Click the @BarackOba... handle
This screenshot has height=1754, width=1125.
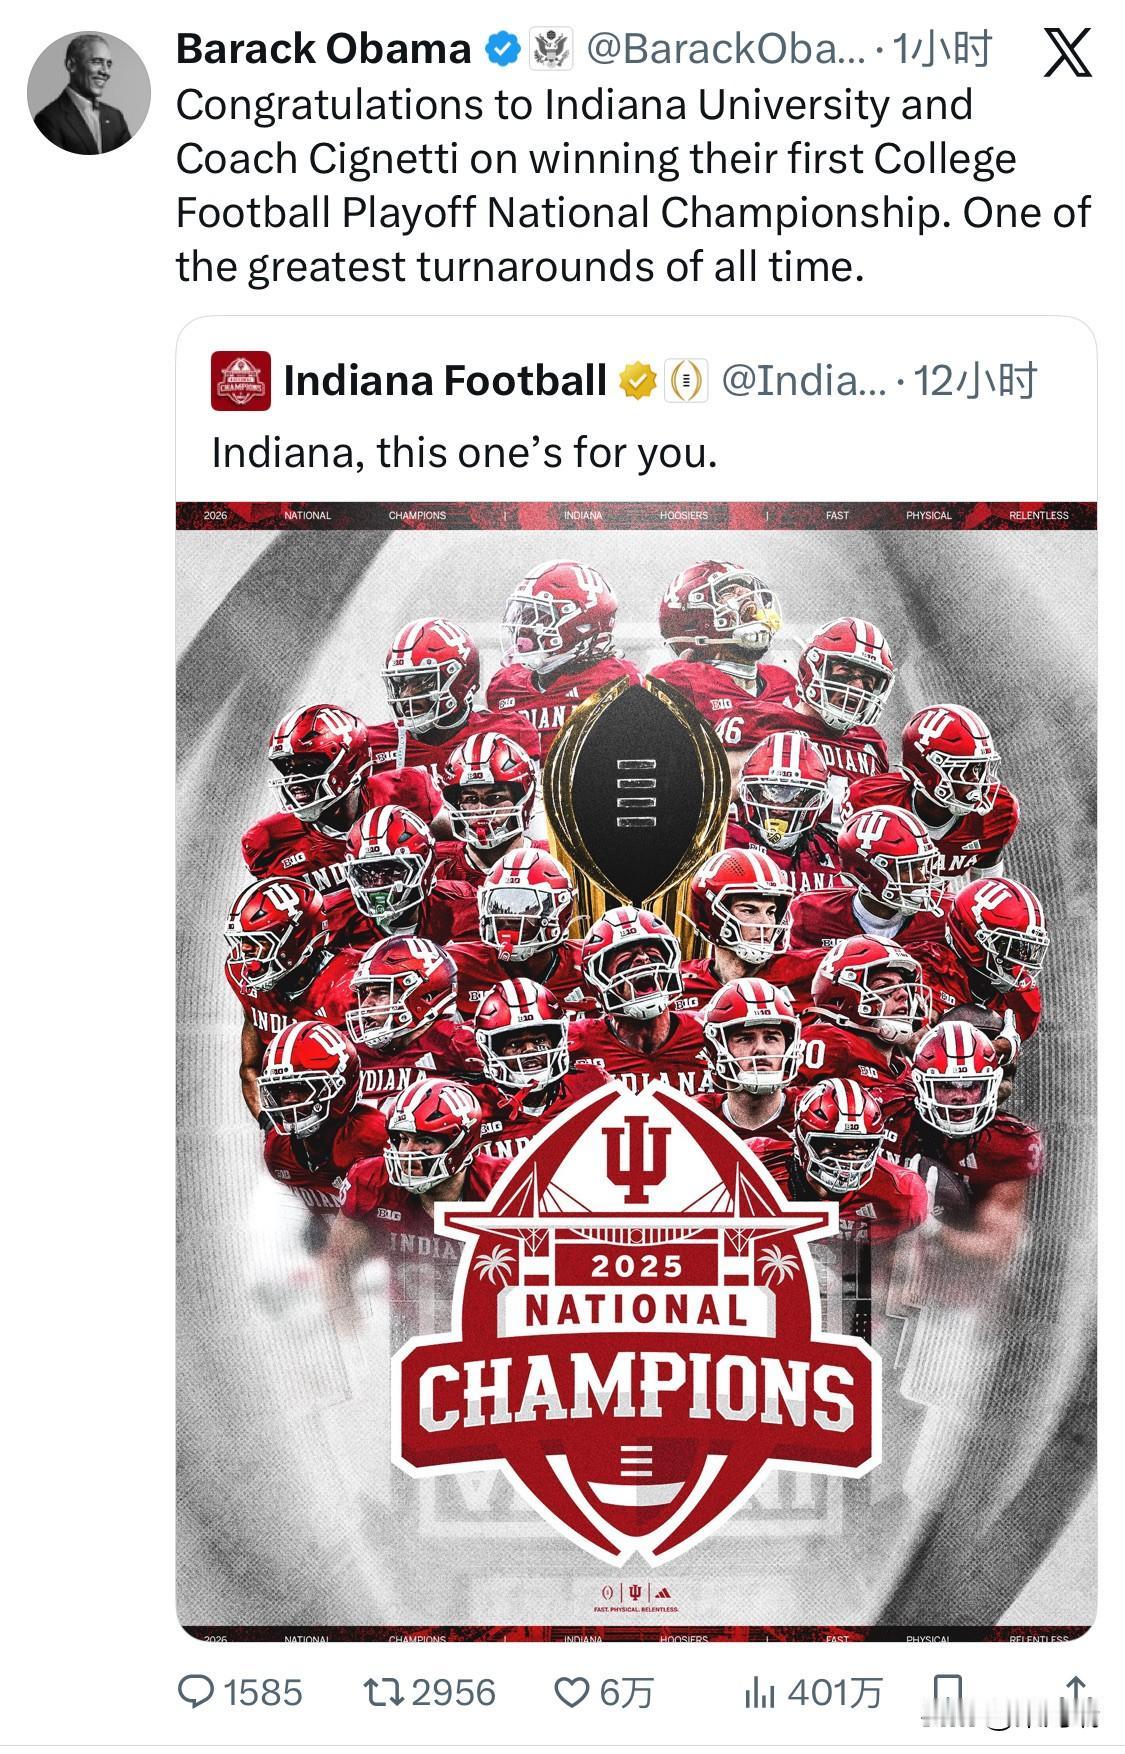point(725,49)
